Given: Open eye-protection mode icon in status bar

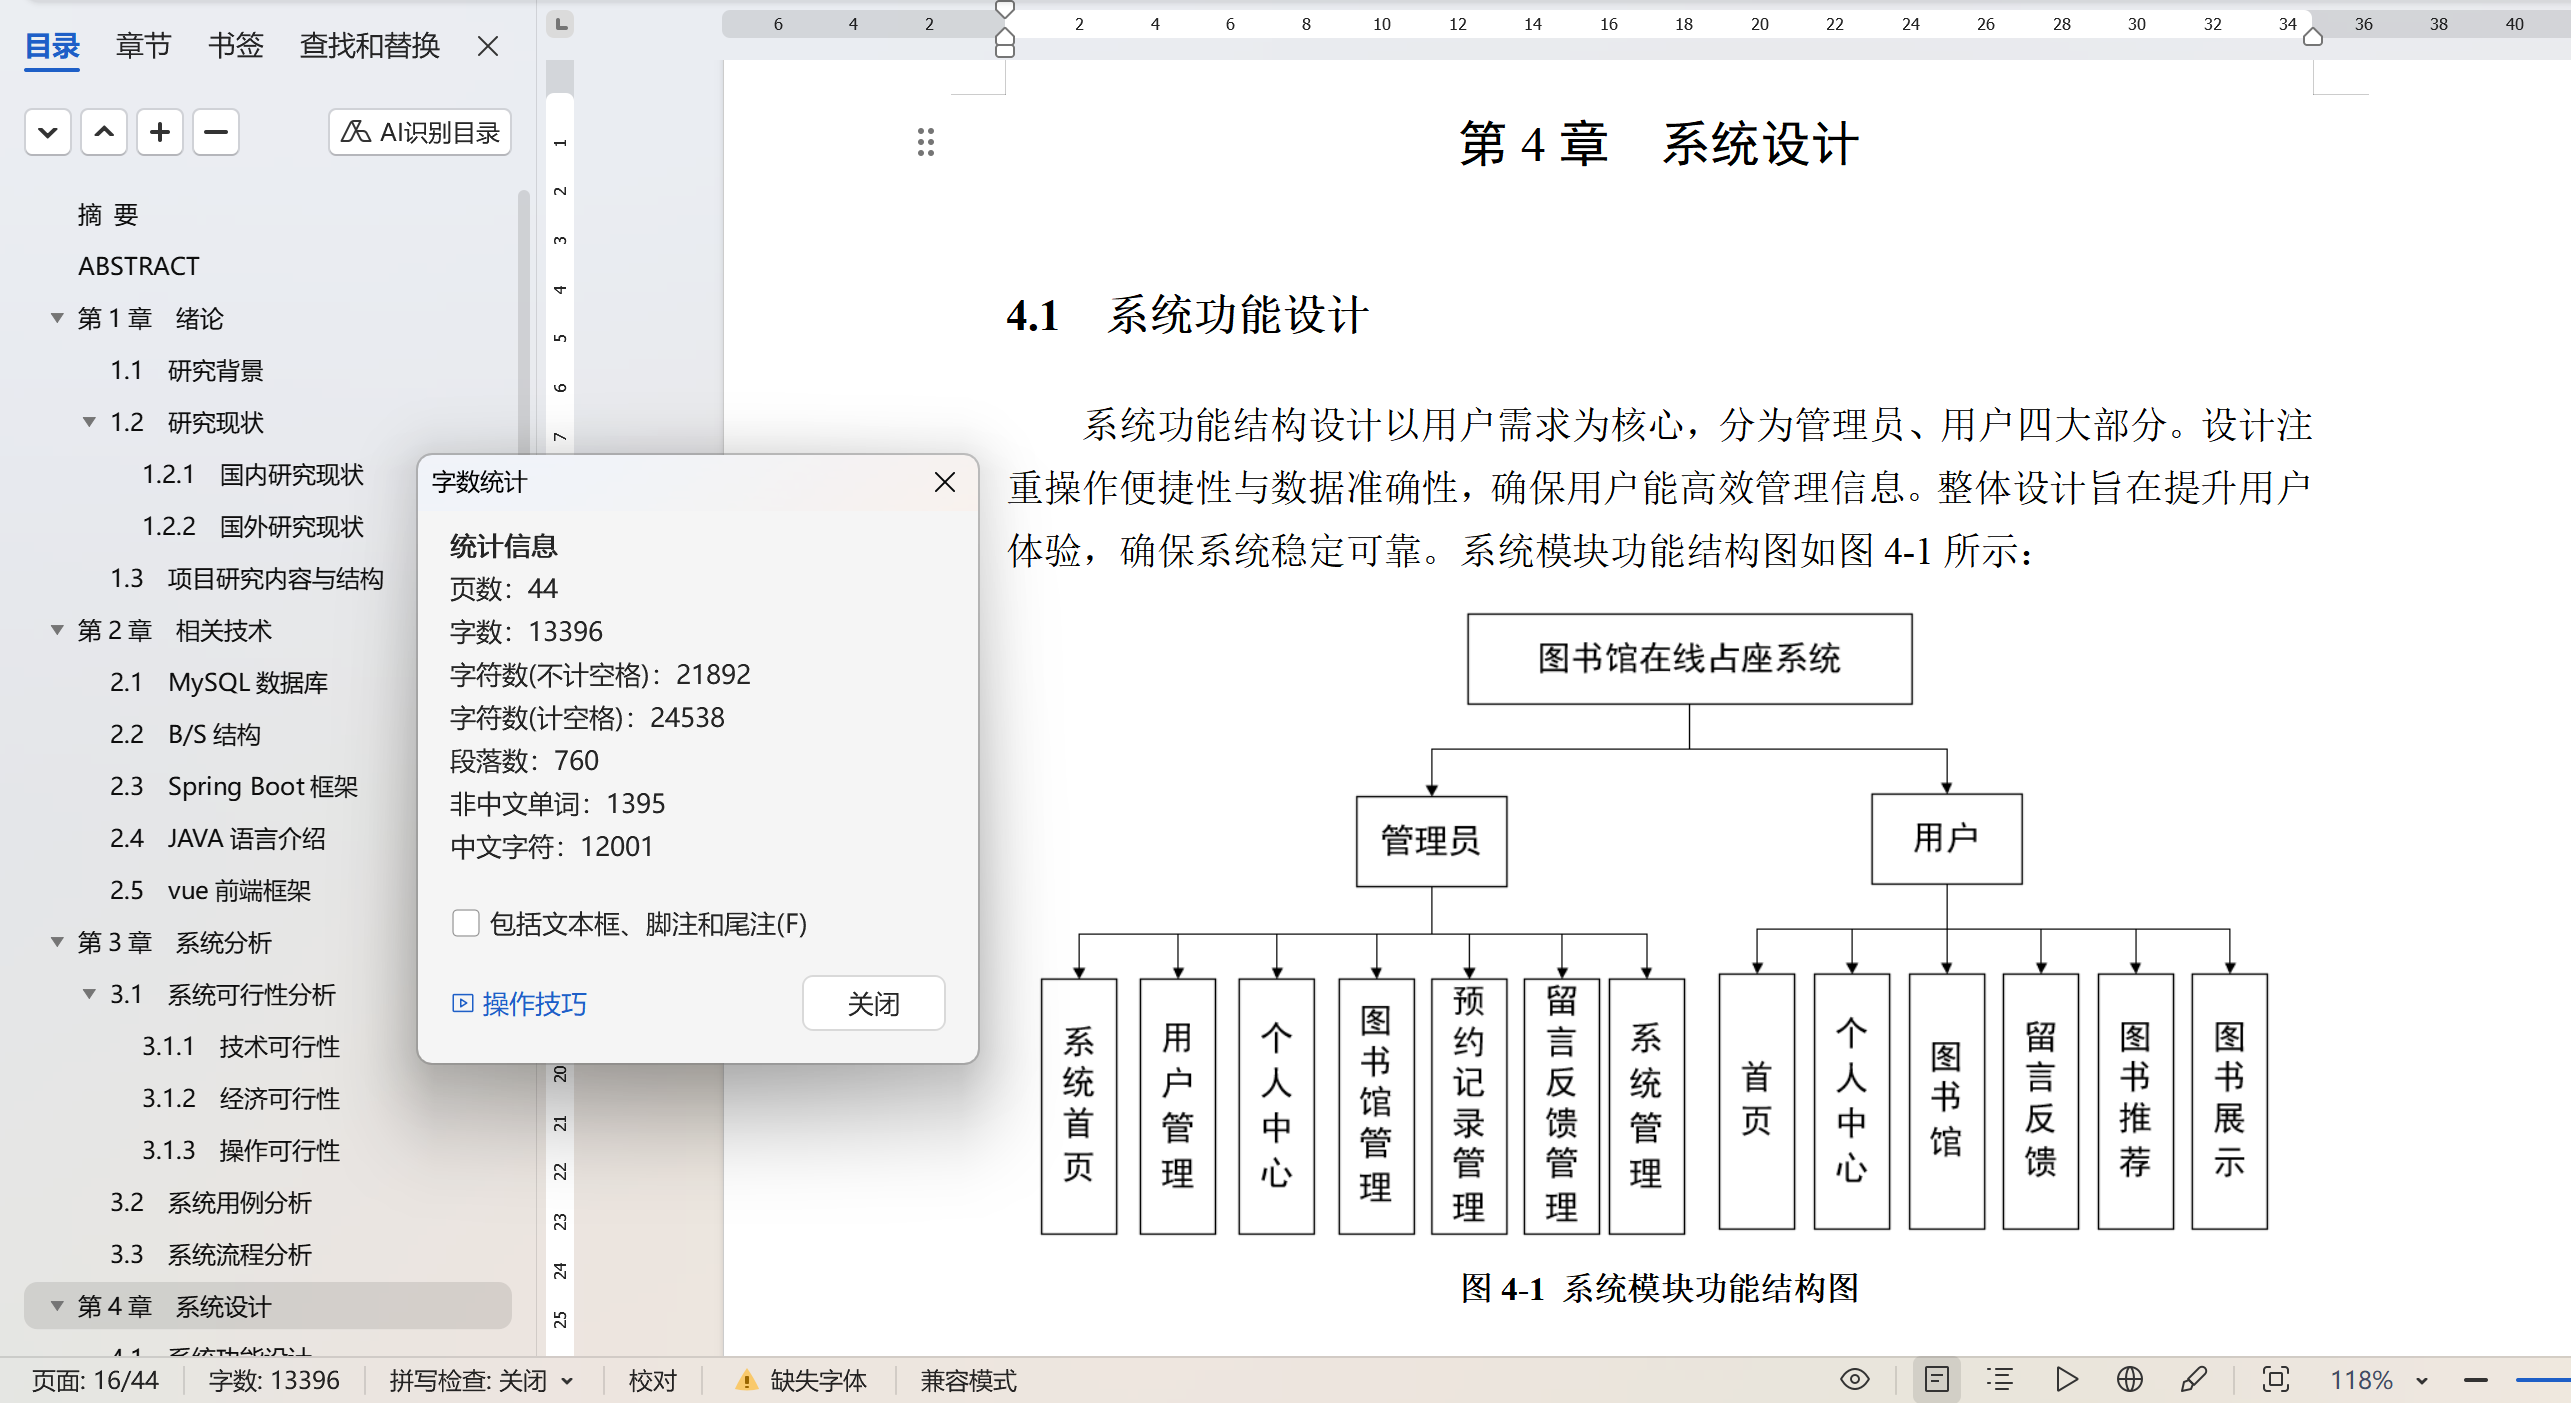Looking at the screenshot, I should click(1854, 1380).
